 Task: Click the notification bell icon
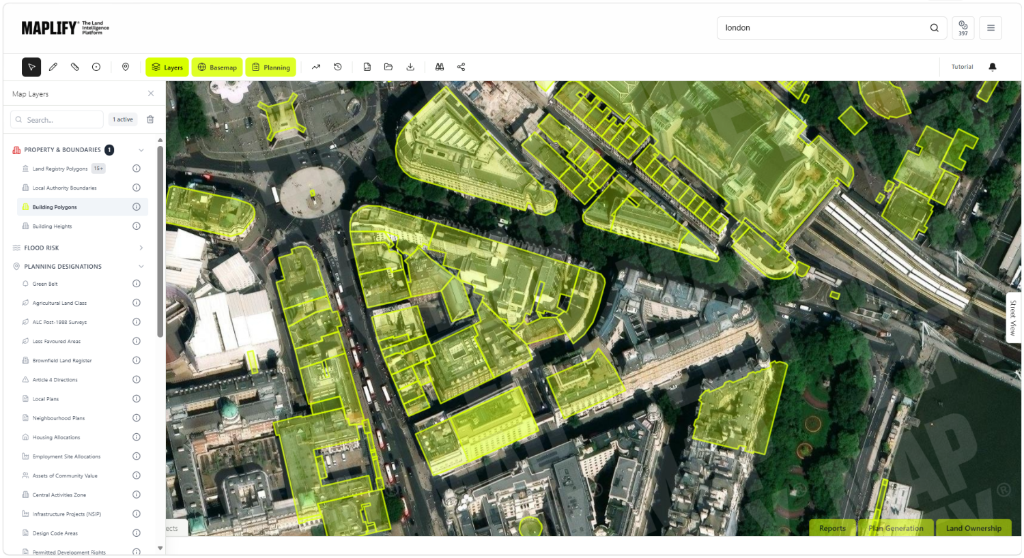click(x=993, y=67)
